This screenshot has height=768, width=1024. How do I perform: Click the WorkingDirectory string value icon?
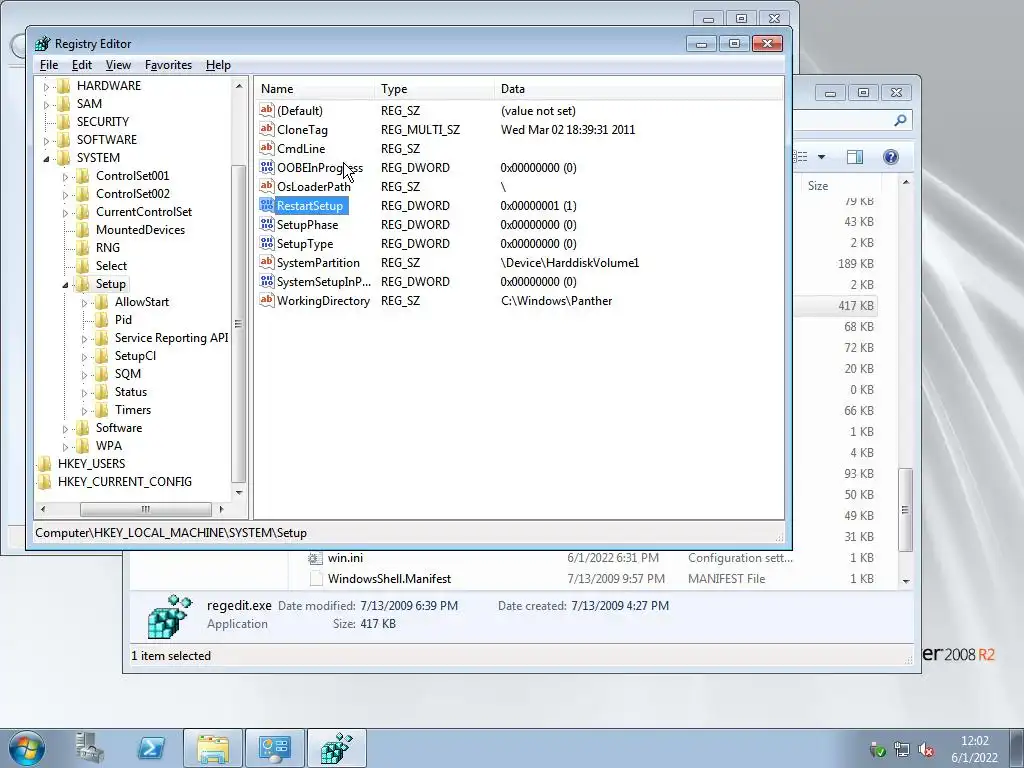pyautogui.click(x=266, y=300)
